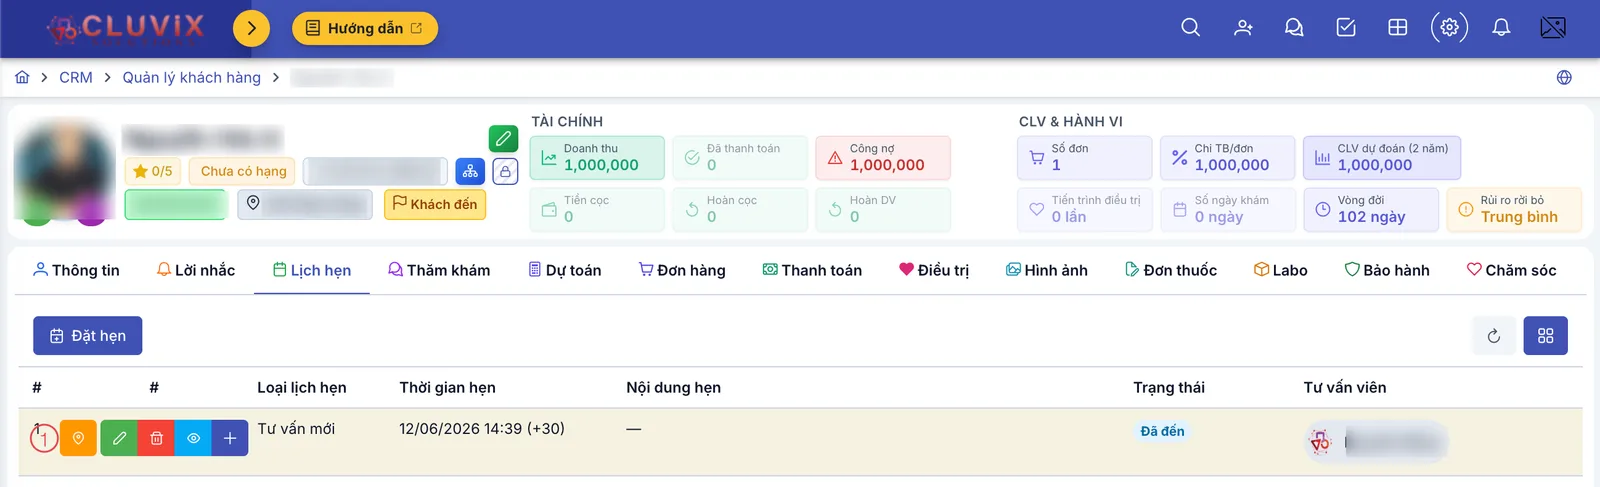The image size is (1600, 487).
Task: Click green edit appointment pencil icon
Action: point(119,438)
